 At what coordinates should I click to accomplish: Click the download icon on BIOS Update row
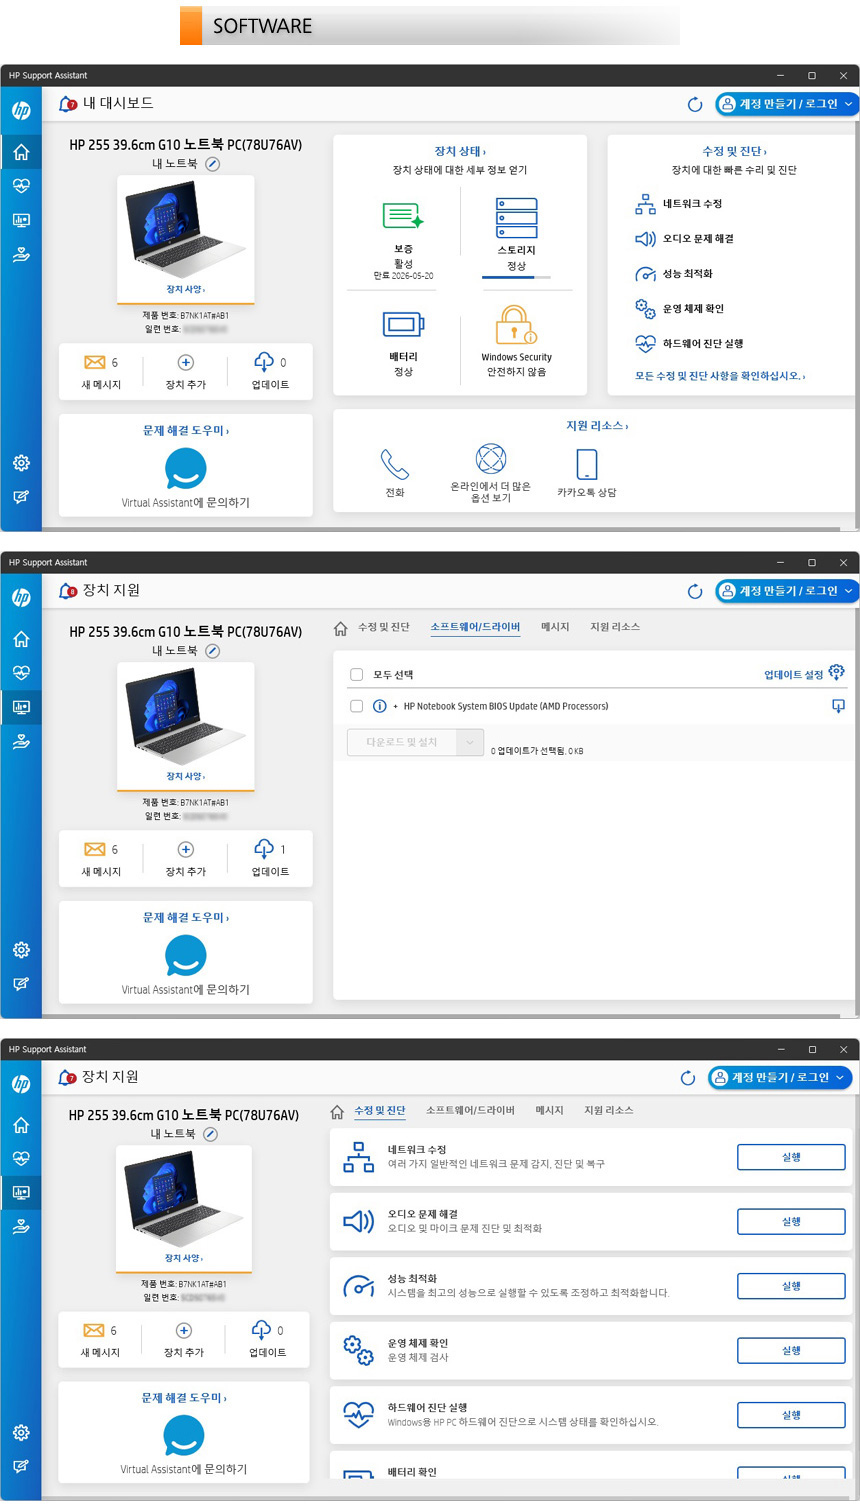point(838,706)
